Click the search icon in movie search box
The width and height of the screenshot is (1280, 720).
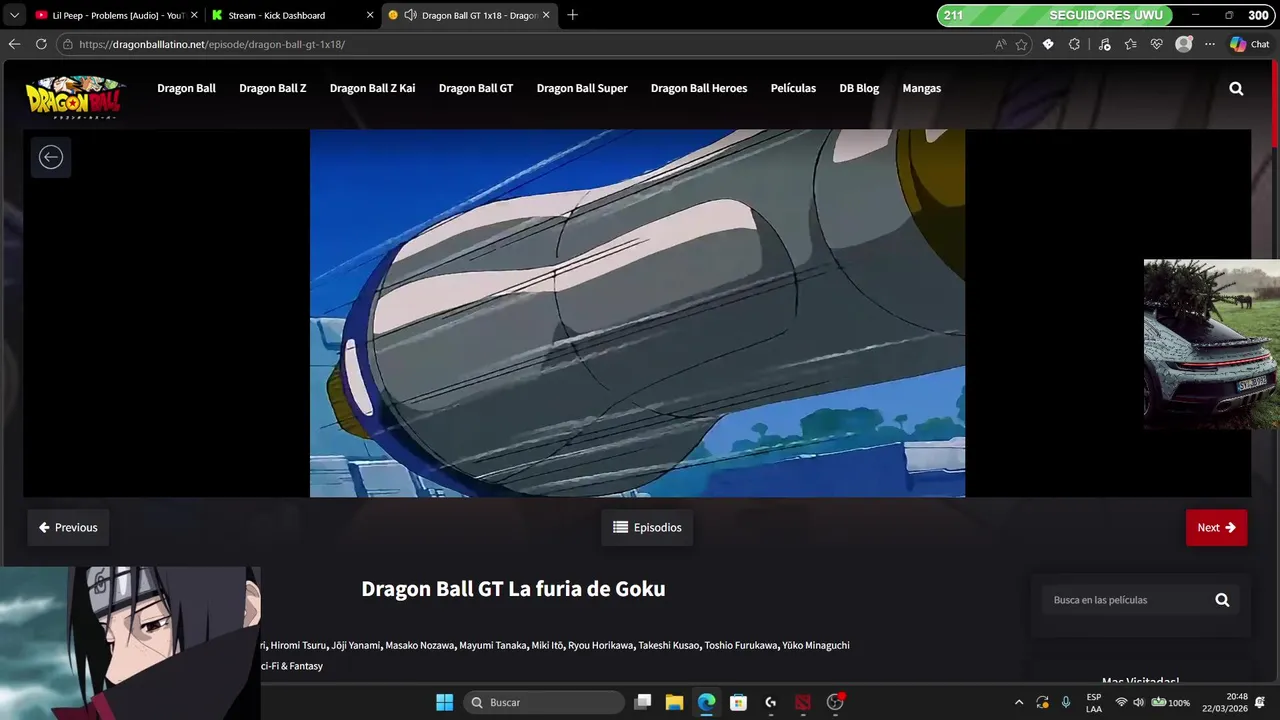tap(1222, 600)
